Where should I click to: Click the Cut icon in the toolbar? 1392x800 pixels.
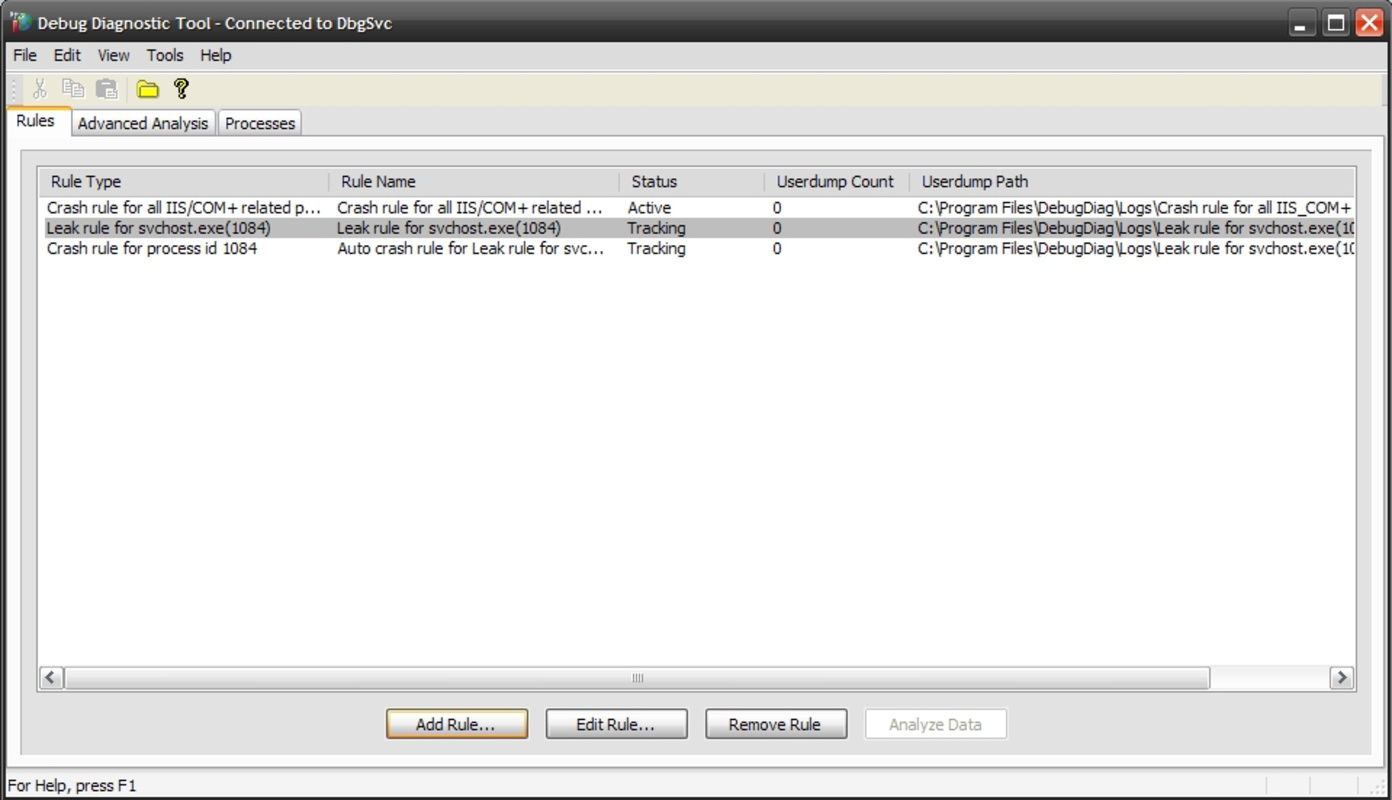coord(39,88)
